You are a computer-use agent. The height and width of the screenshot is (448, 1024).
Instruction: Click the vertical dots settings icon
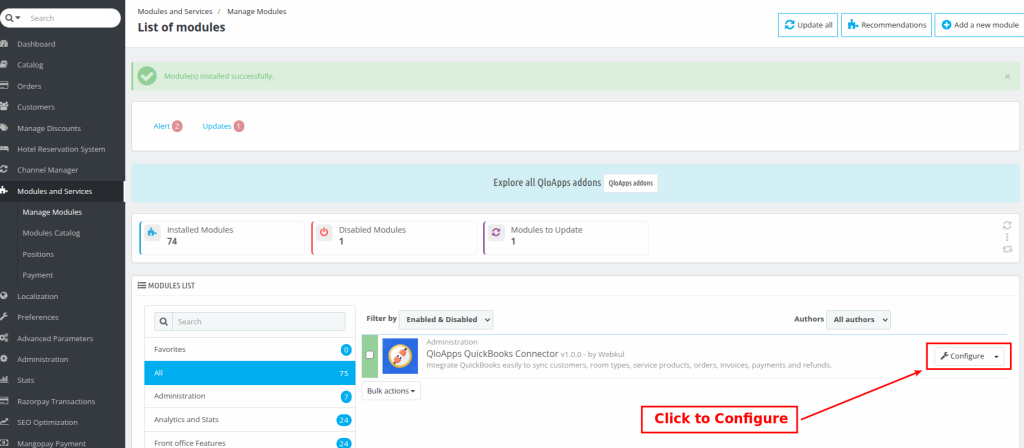pos(1007,237)
